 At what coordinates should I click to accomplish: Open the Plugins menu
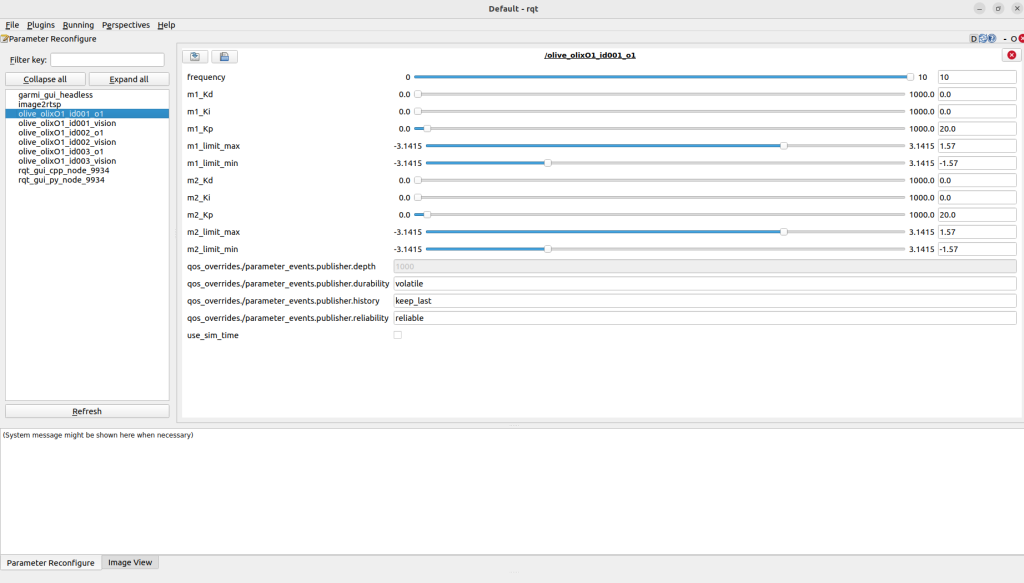(x=41, y=25)
